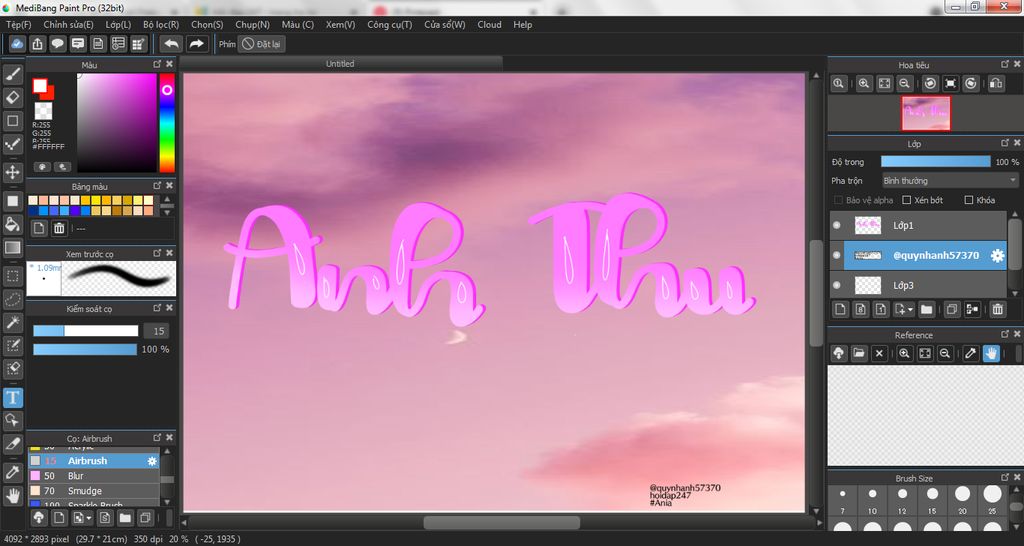
Task: Click the brush size slider showing 15
Action: pyautogui.click(x=86, y=331)
